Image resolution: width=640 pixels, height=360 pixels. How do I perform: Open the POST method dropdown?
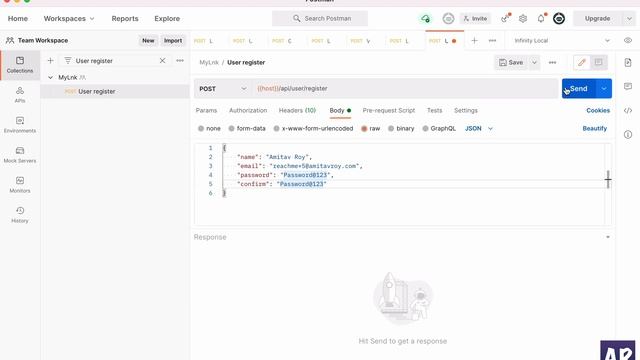tap(223, 89)
